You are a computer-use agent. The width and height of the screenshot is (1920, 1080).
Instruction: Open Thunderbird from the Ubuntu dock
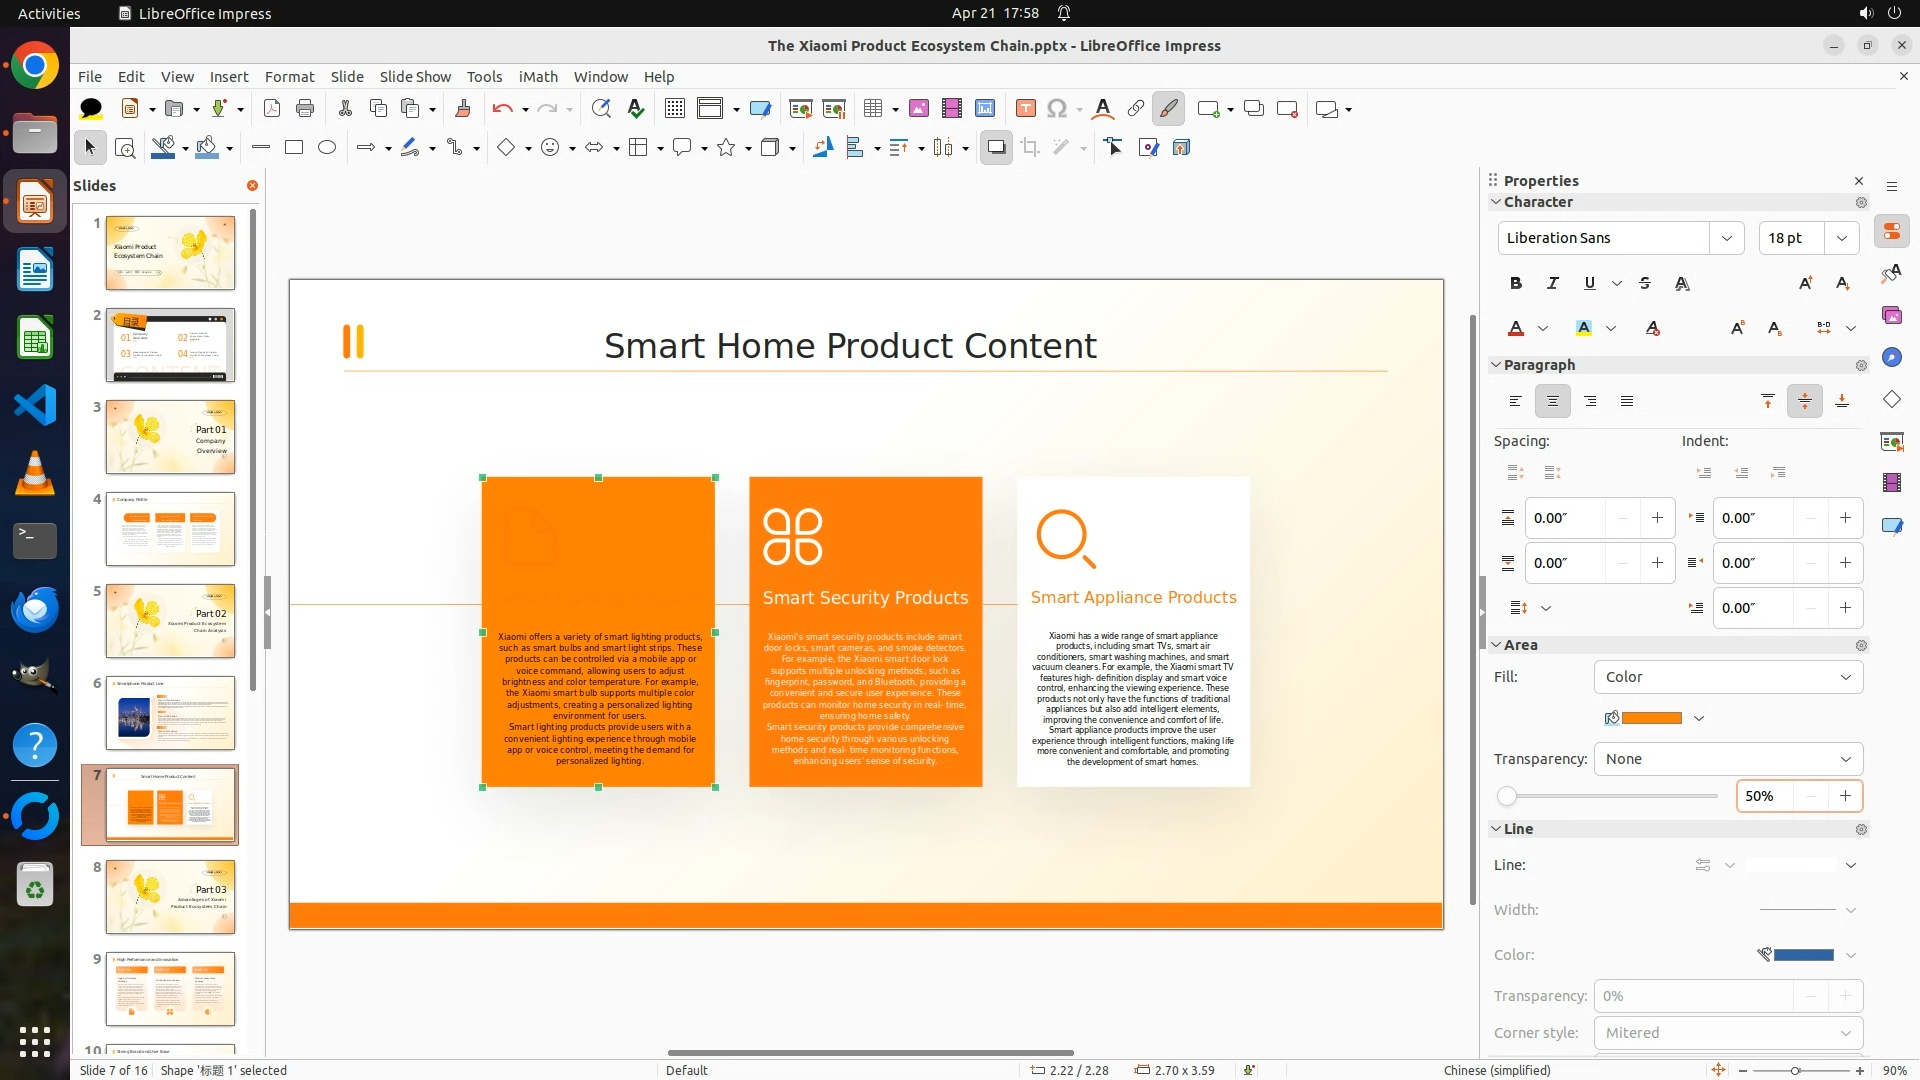(x=35, y=609)
